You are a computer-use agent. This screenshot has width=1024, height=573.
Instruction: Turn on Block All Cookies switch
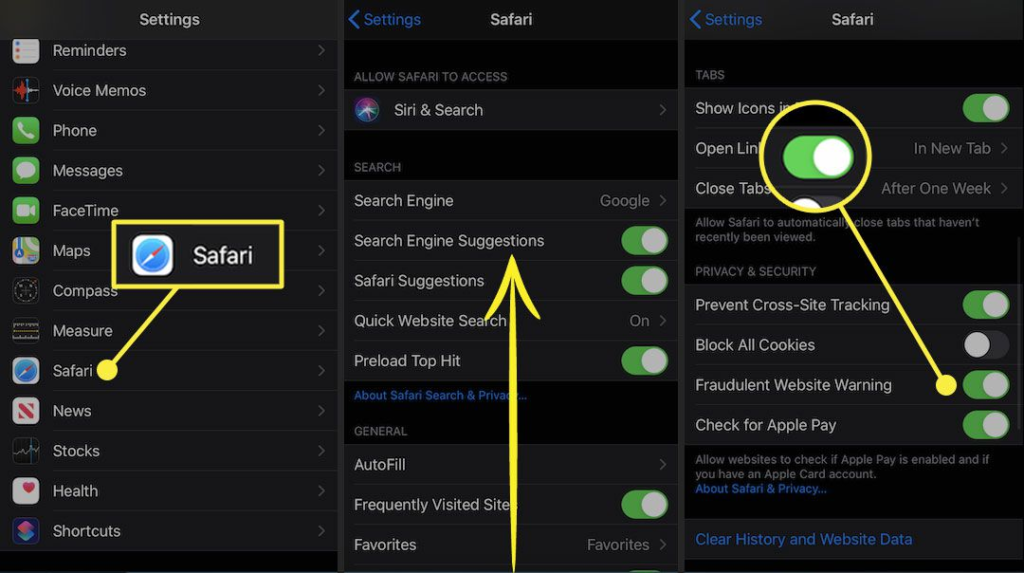click(x=986, y=344)
